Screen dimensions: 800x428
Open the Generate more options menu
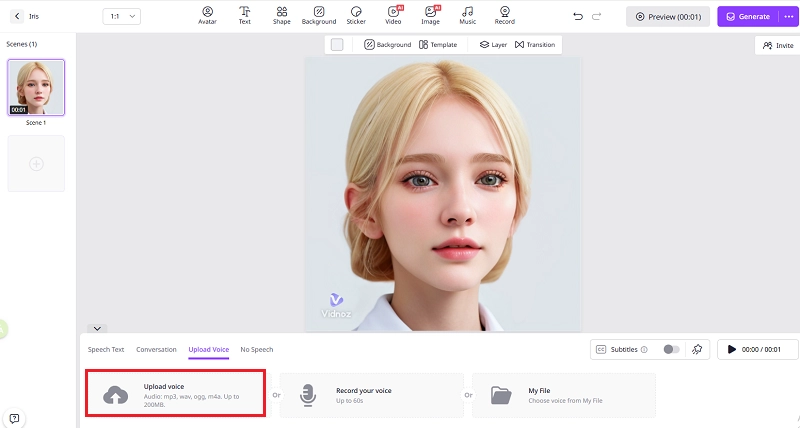(786, 16)
